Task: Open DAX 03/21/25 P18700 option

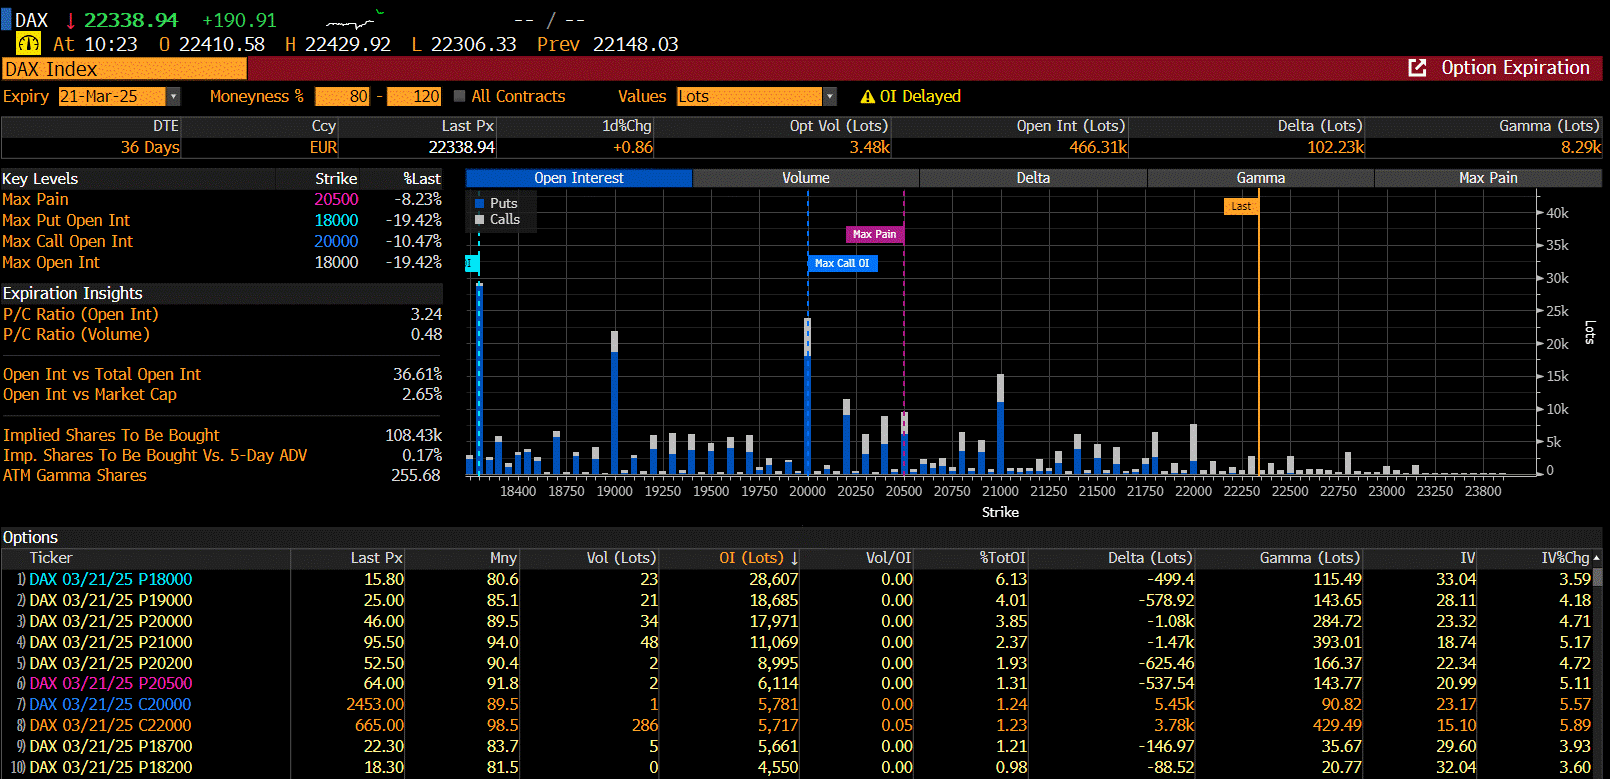Action: coord(110,746)
